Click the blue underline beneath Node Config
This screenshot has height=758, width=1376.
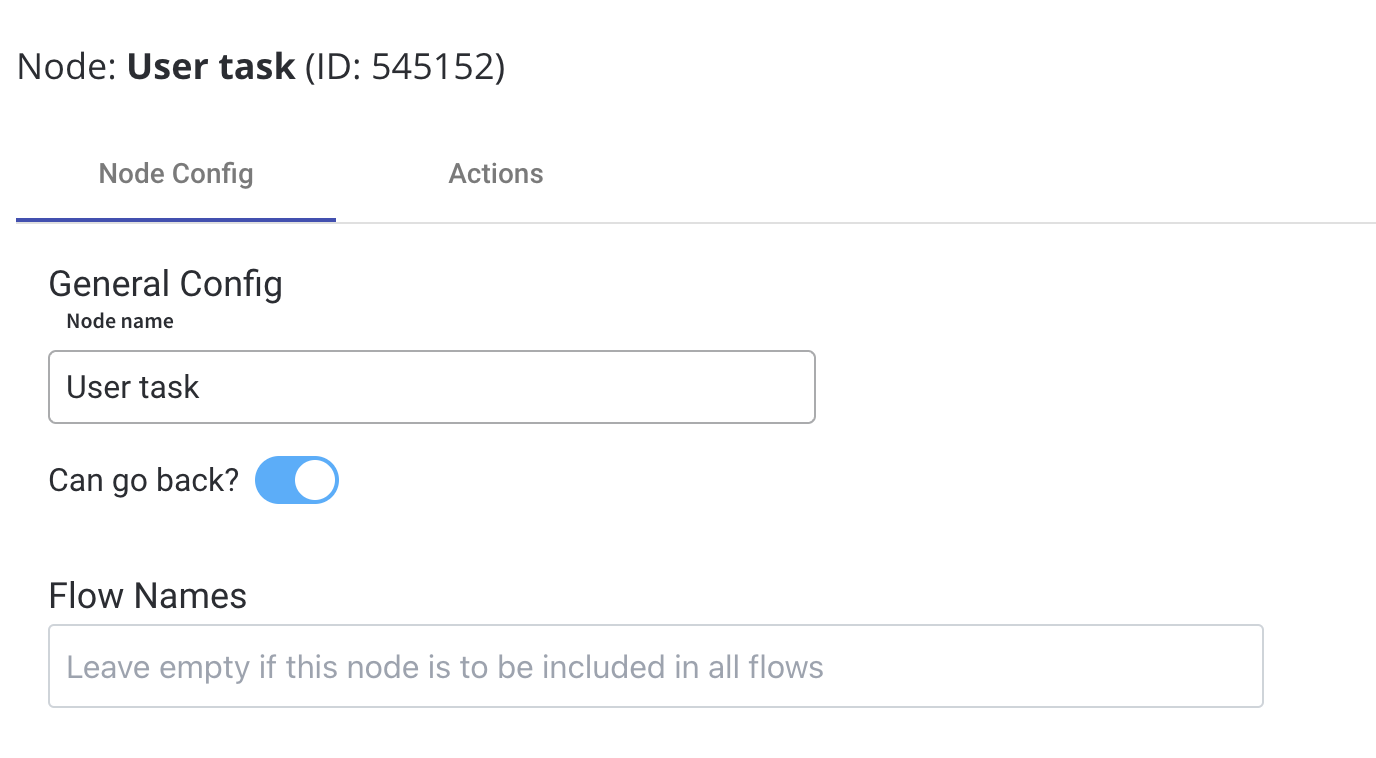(176, 219)
